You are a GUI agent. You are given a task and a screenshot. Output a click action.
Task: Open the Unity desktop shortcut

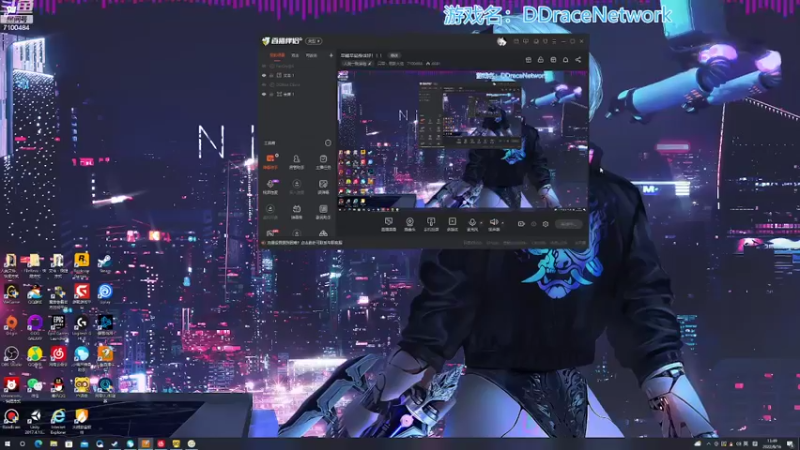tap(35, 421)
